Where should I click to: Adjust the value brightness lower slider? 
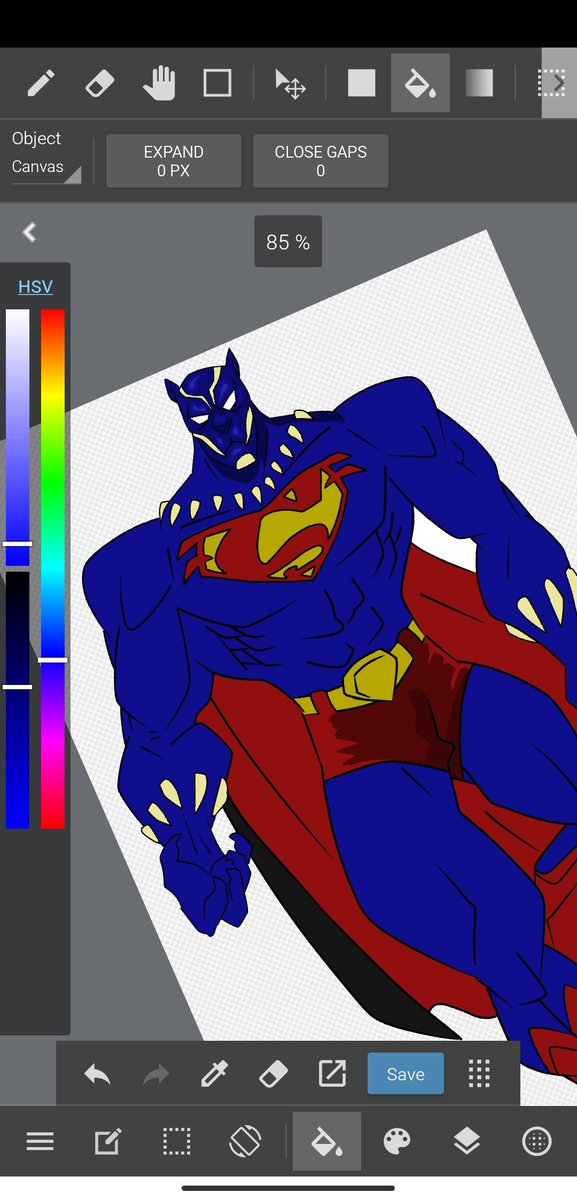pos(18,700)
